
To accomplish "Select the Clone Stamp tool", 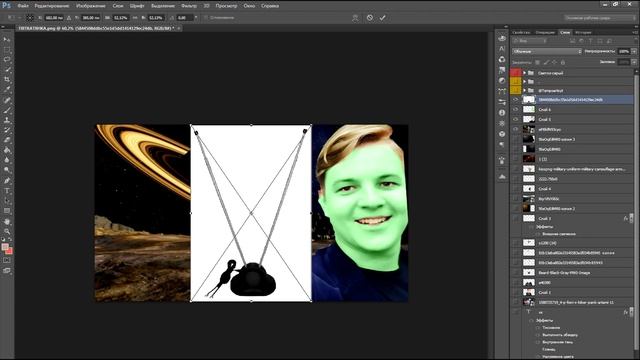I will 7,120.
